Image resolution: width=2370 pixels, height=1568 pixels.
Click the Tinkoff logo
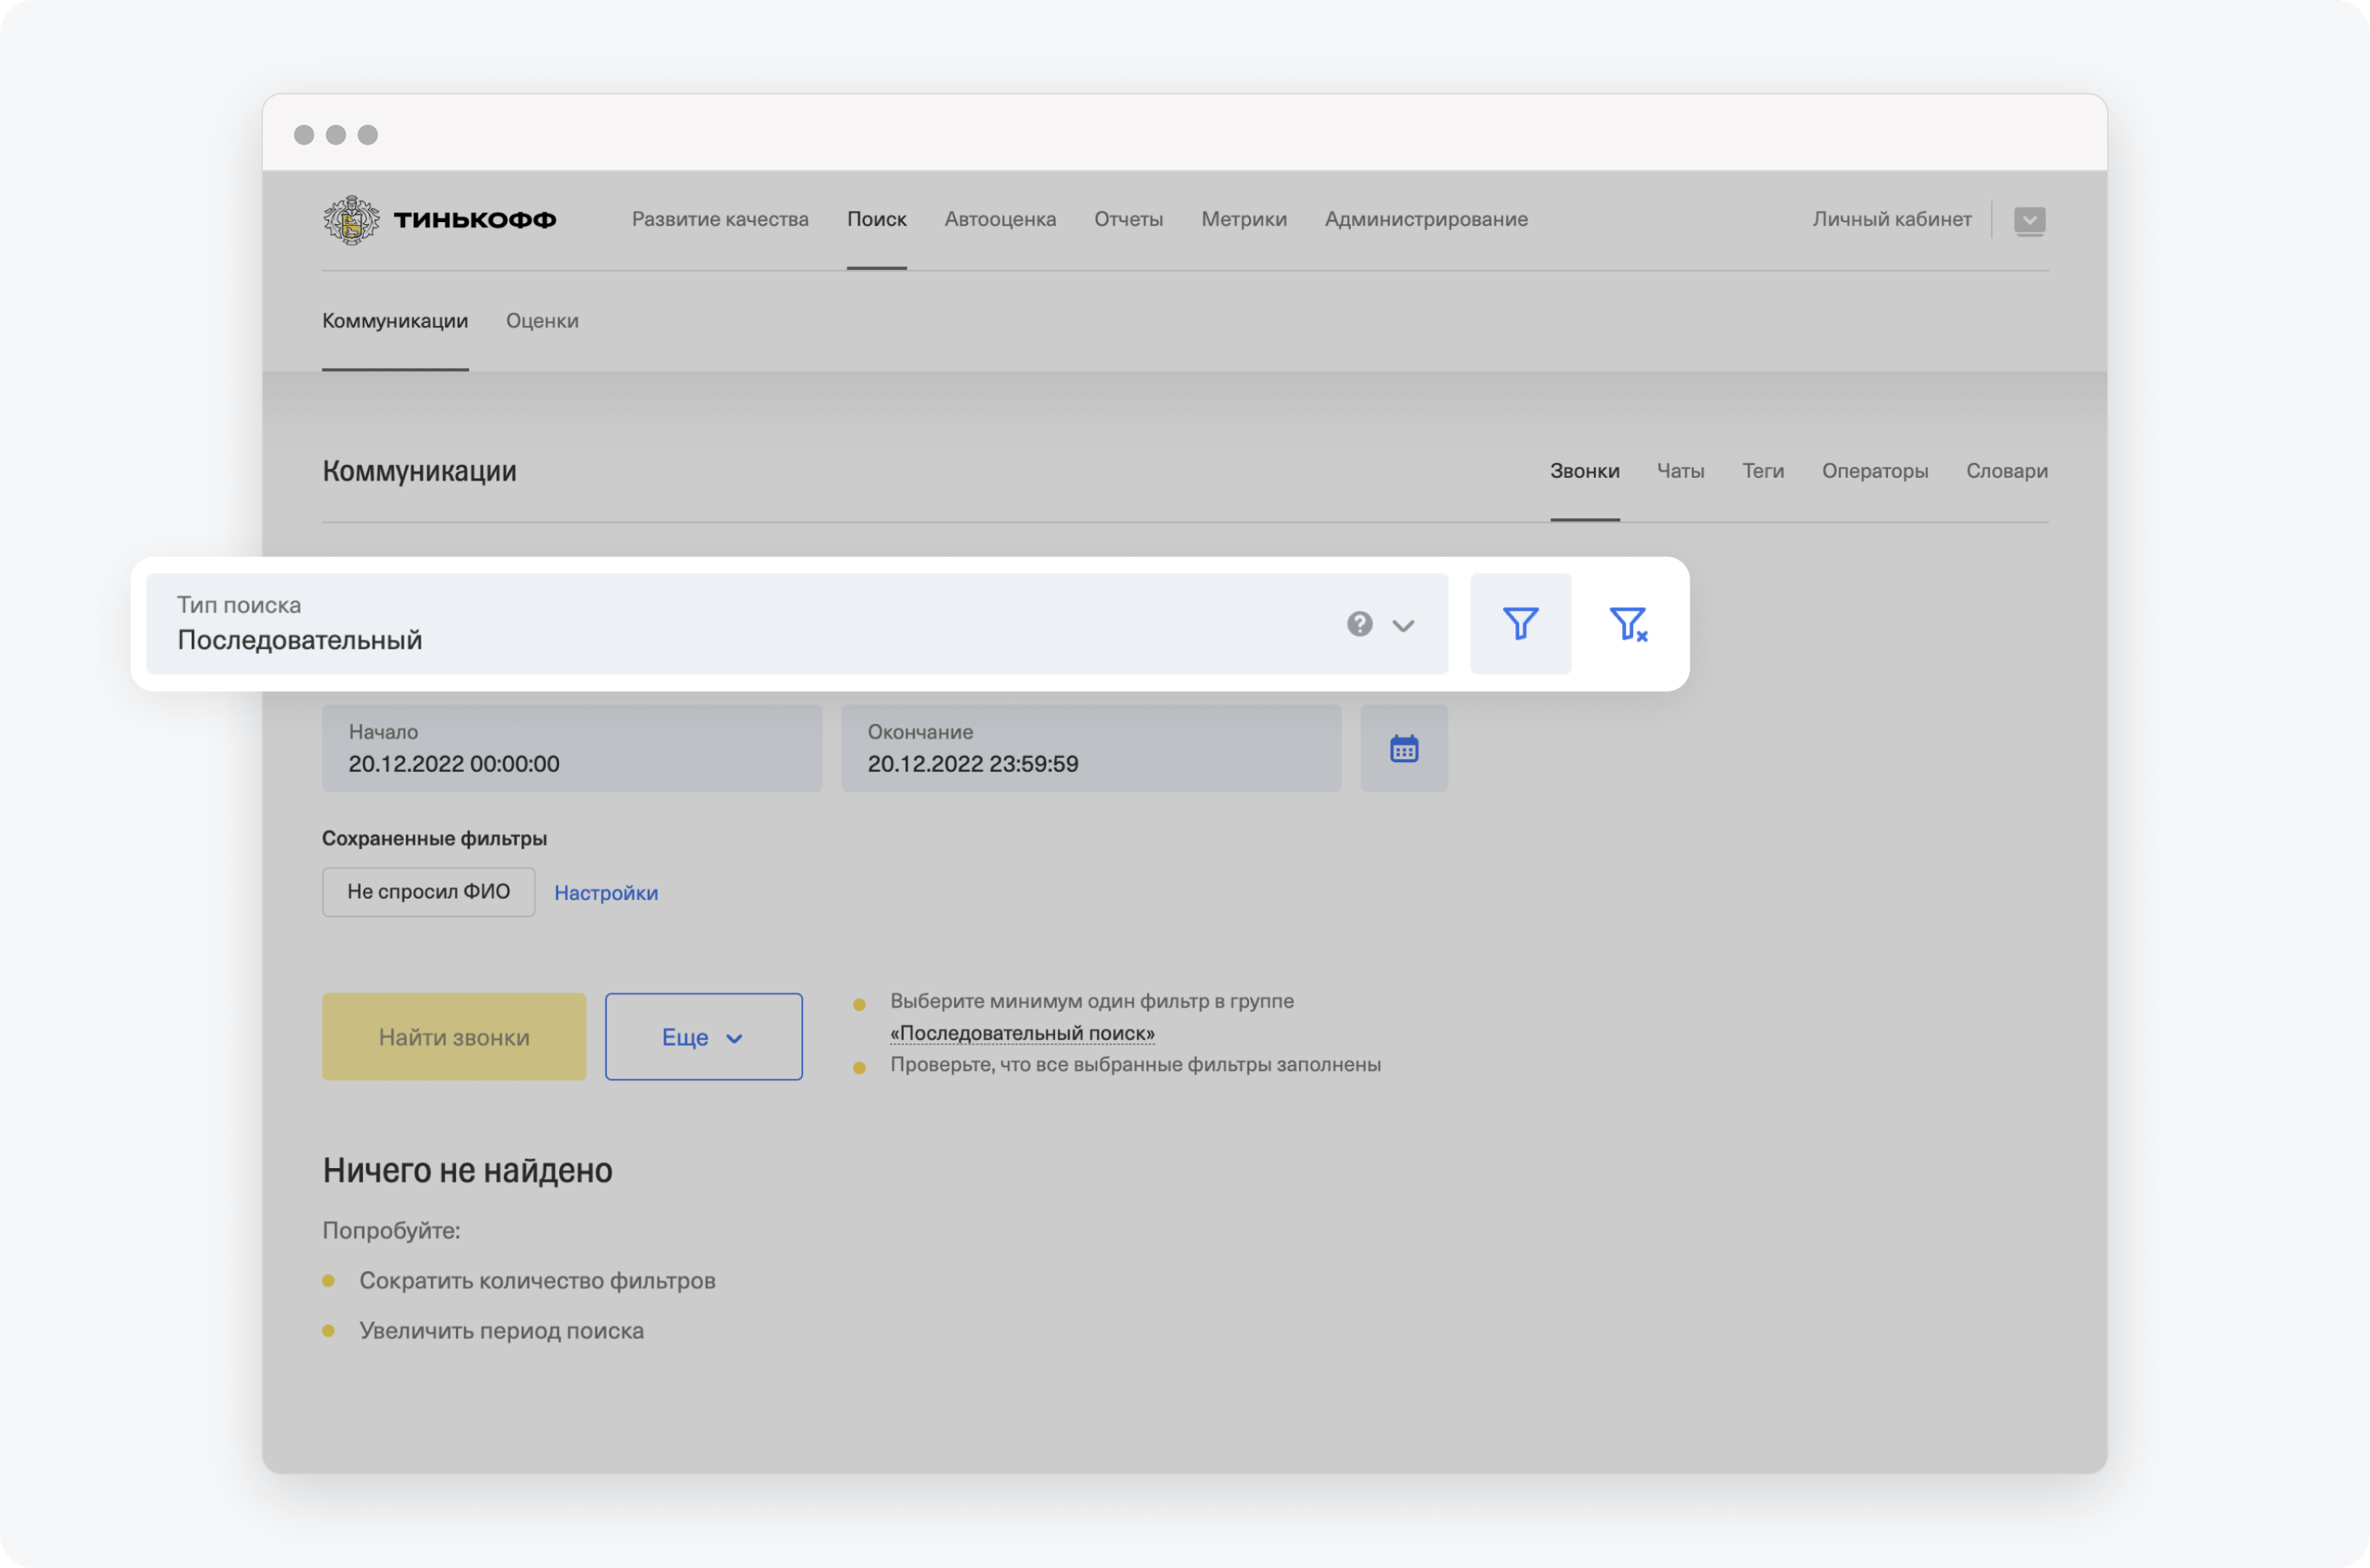(x=440, y=220)
